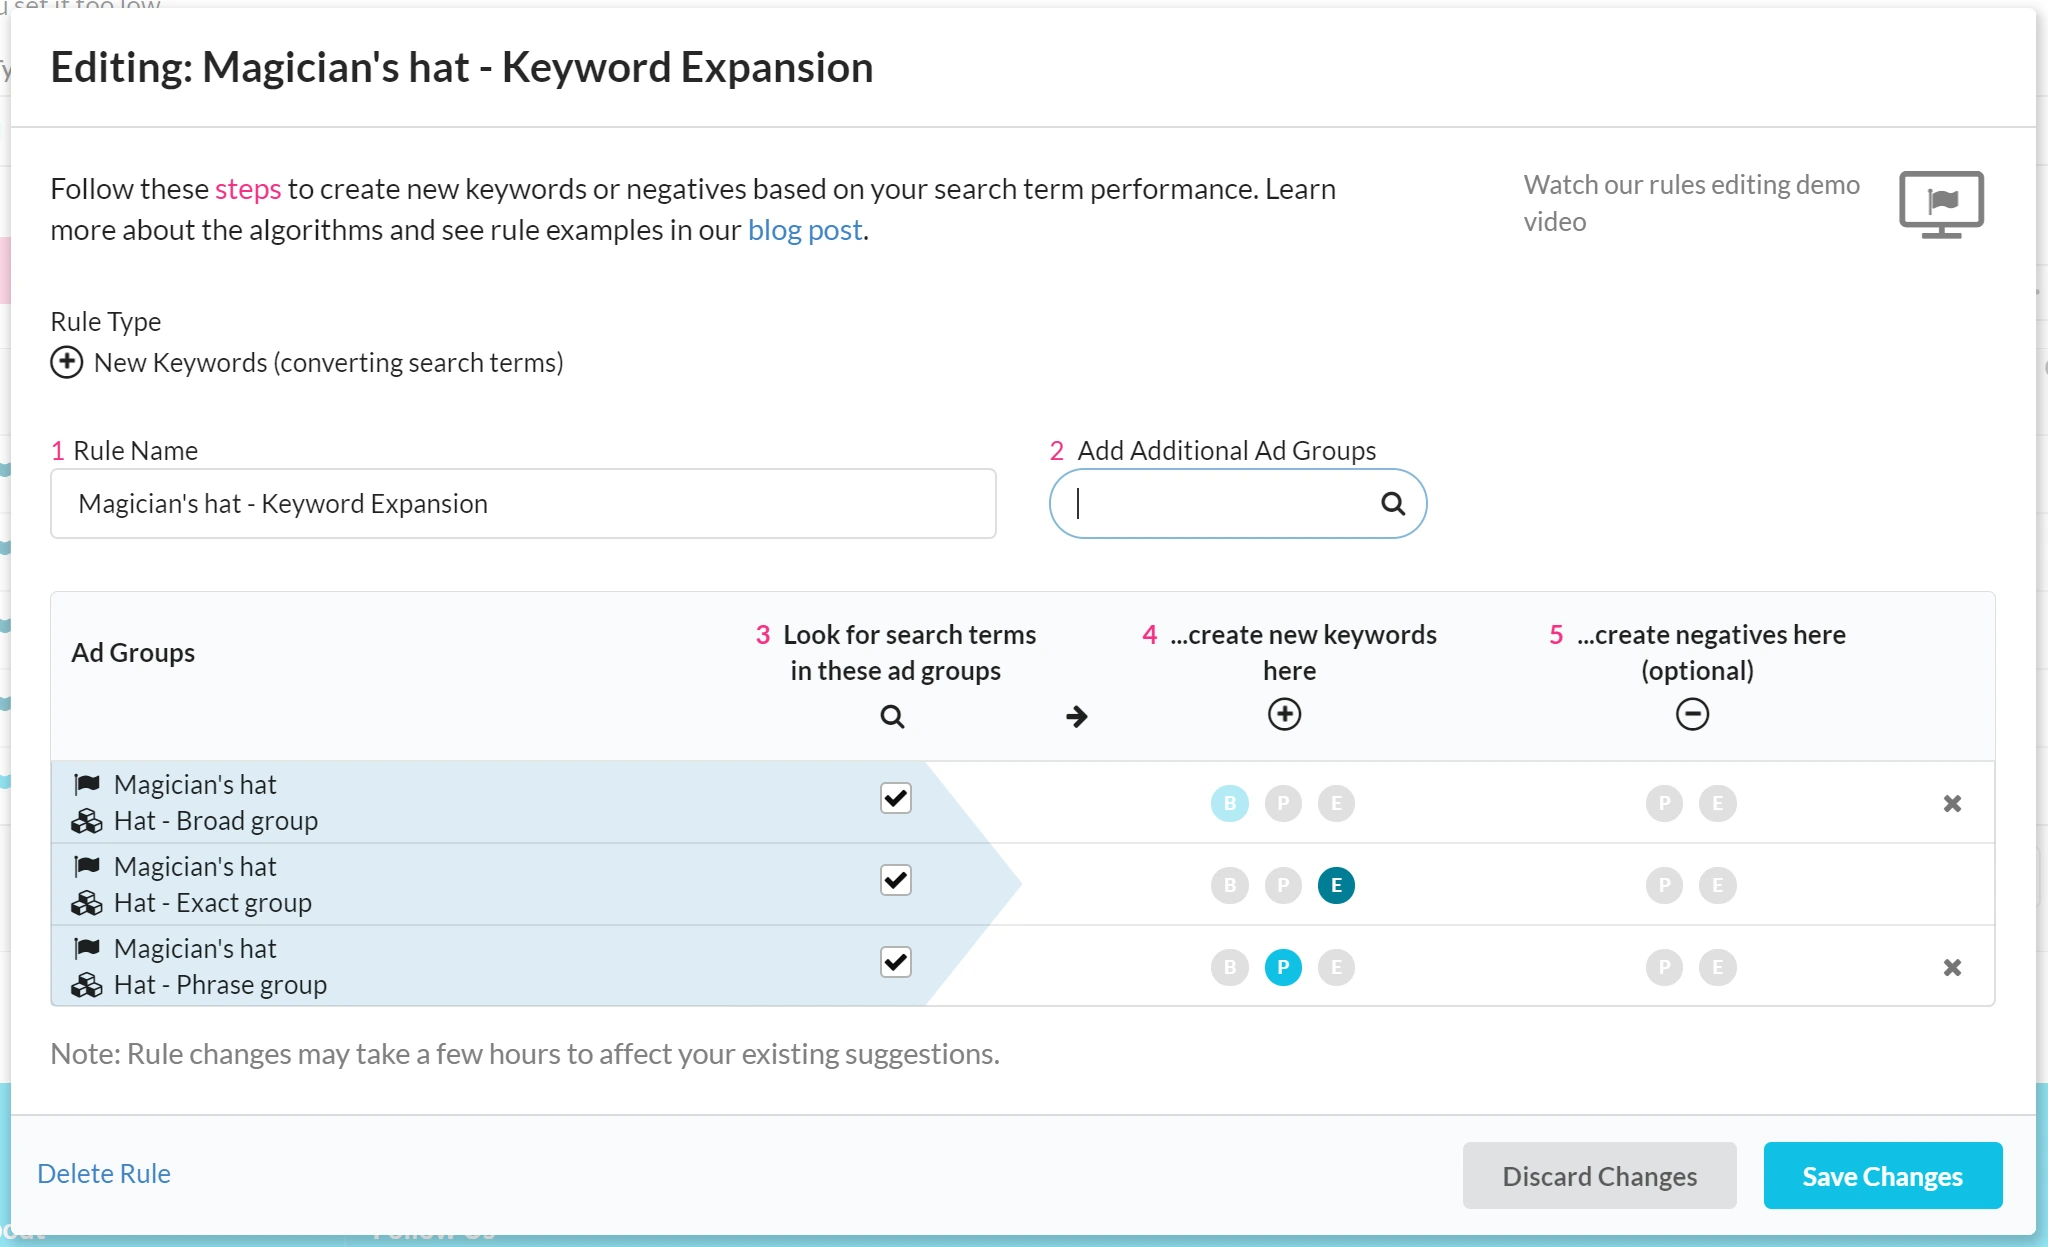
Task: Enable Phrase negative for Hat - Broad group
Action: [1664, 803]
